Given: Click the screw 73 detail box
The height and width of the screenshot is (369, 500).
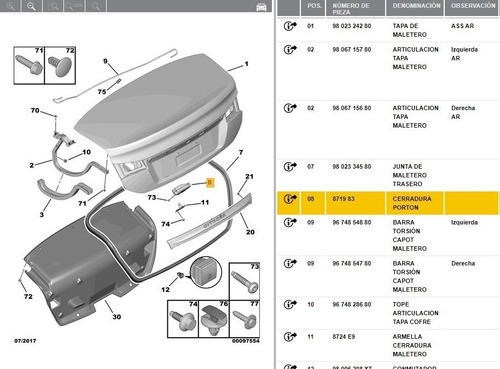Looking at the screenshot, I should tap(244, 281).
